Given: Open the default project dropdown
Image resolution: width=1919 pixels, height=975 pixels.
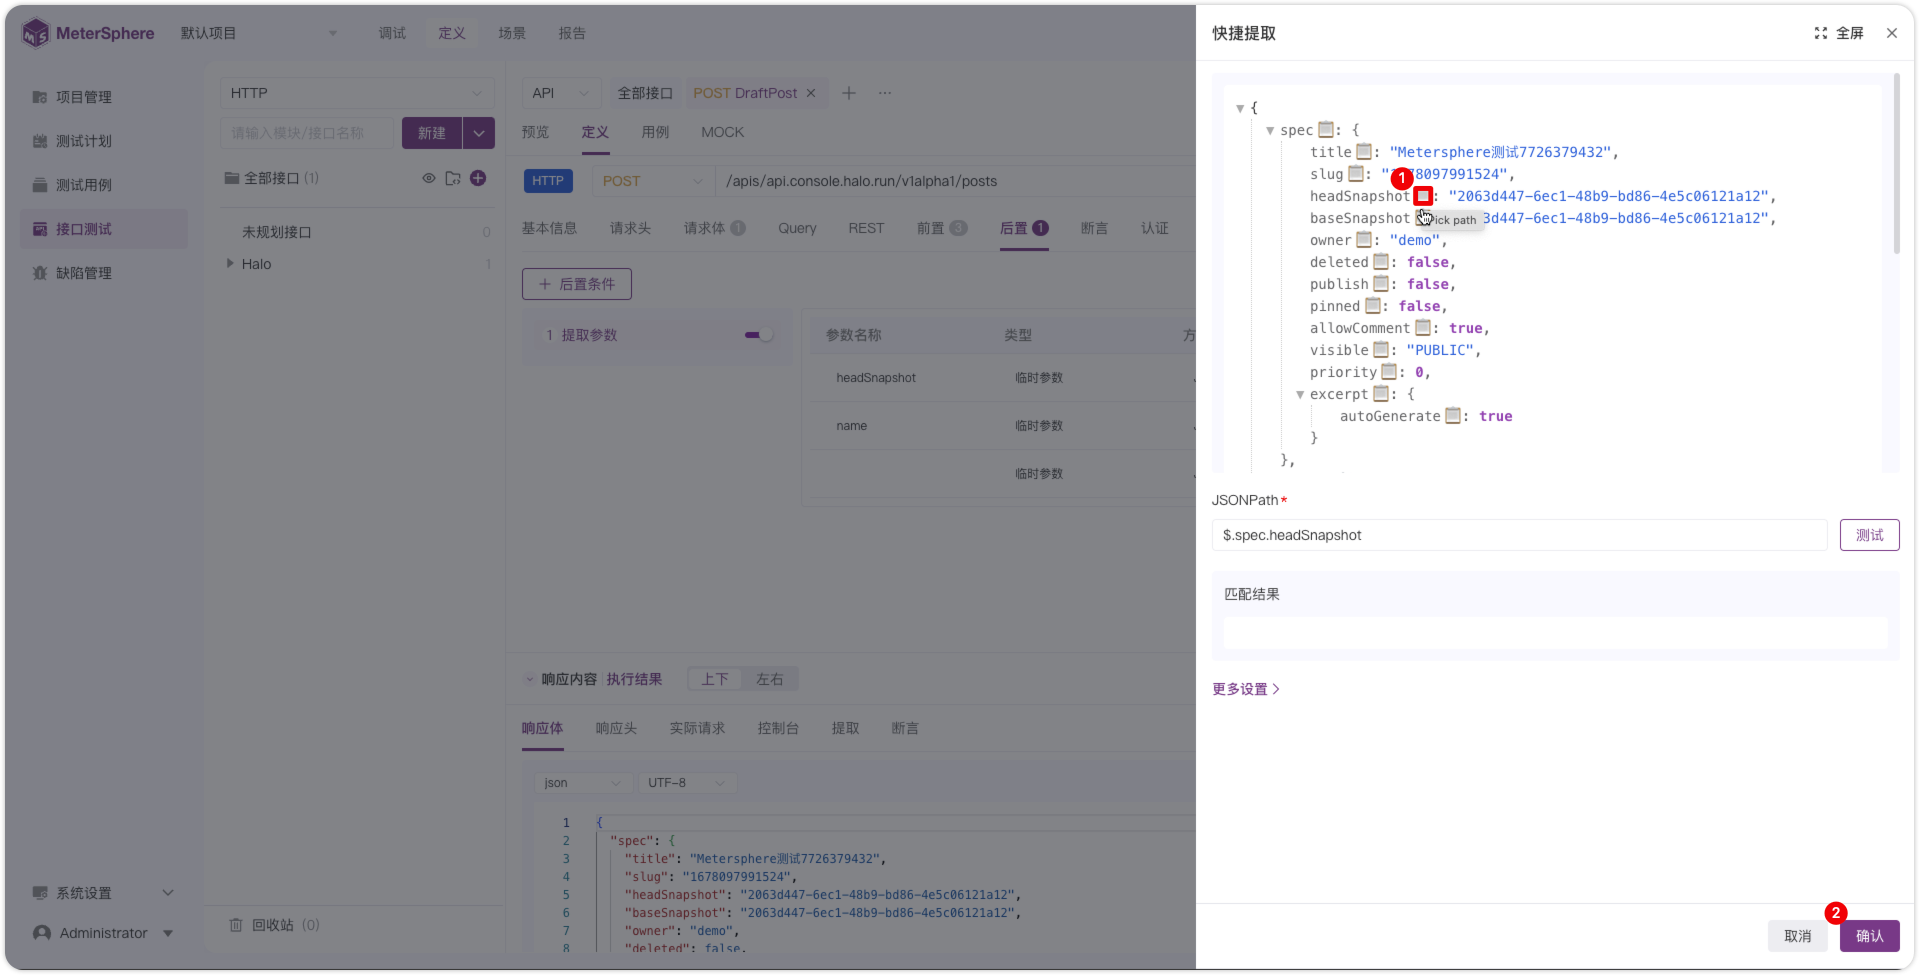Looking at the screenshot, I should point(259,33).
